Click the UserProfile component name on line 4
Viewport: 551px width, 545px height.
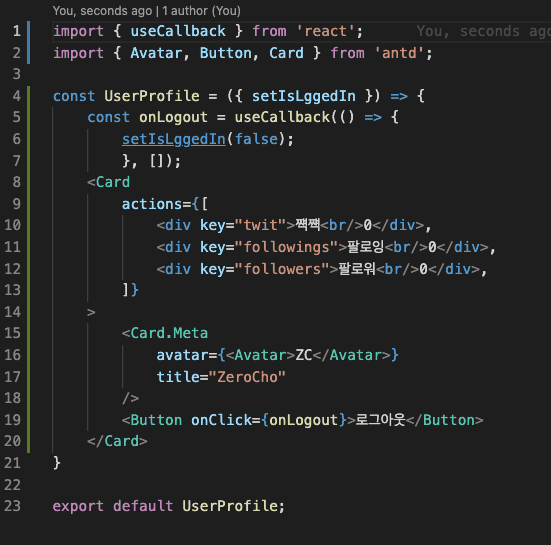click(152, 96)
